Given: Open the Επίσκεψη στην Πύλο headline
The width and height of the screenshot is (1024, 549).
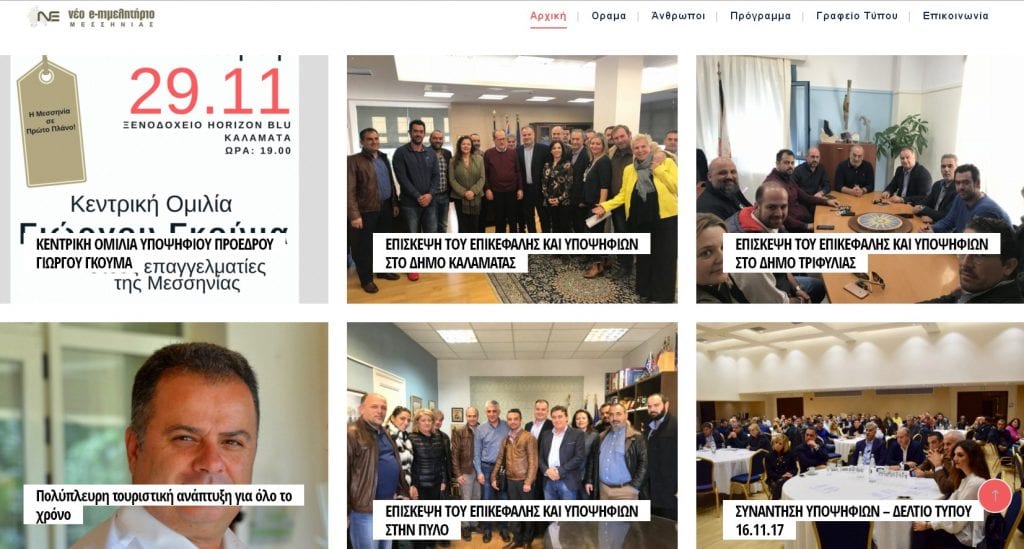Looking at the screenshot, I should pos(512,520).
